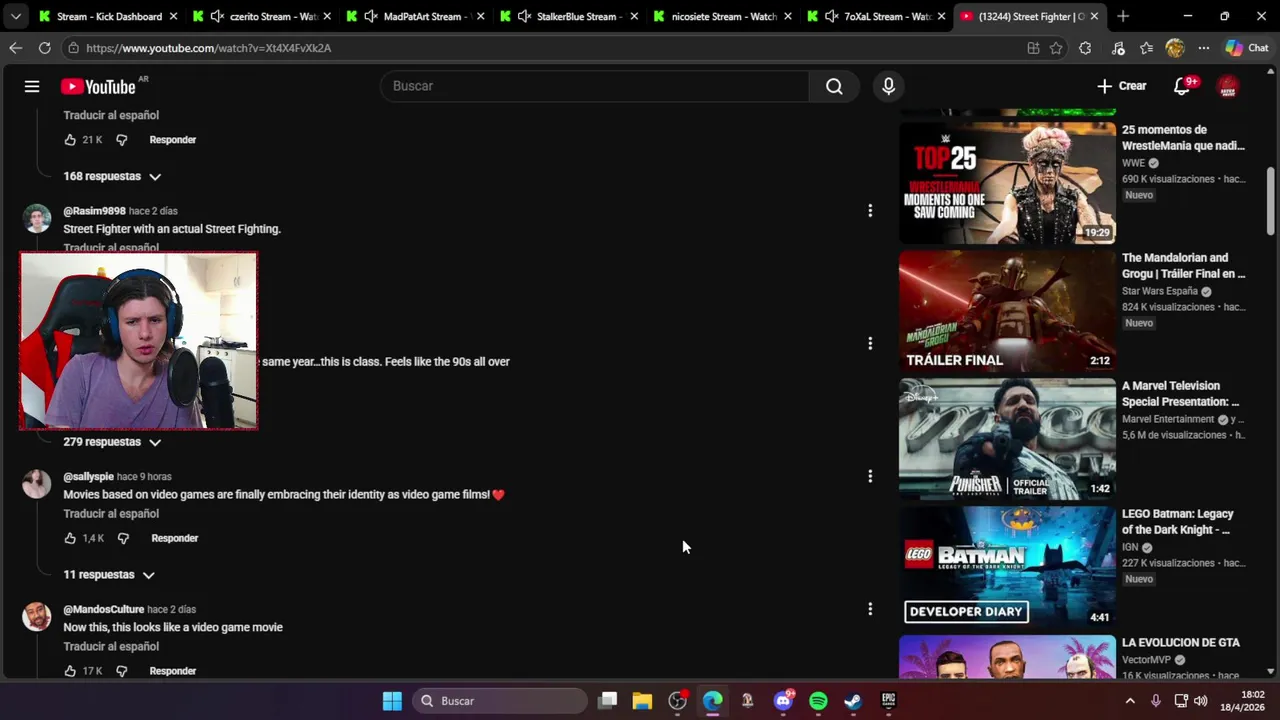Viewport: 1280px width, 720px height.
Task: Open options menu for @Rasim9898 comment
Action: (x=870, y=211)
